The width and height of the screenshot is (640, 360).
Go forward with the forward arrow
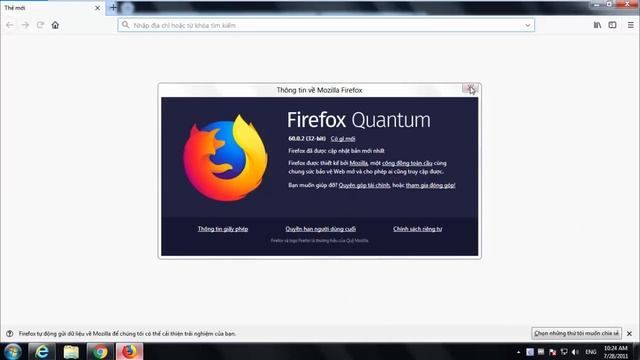point(25,25)
